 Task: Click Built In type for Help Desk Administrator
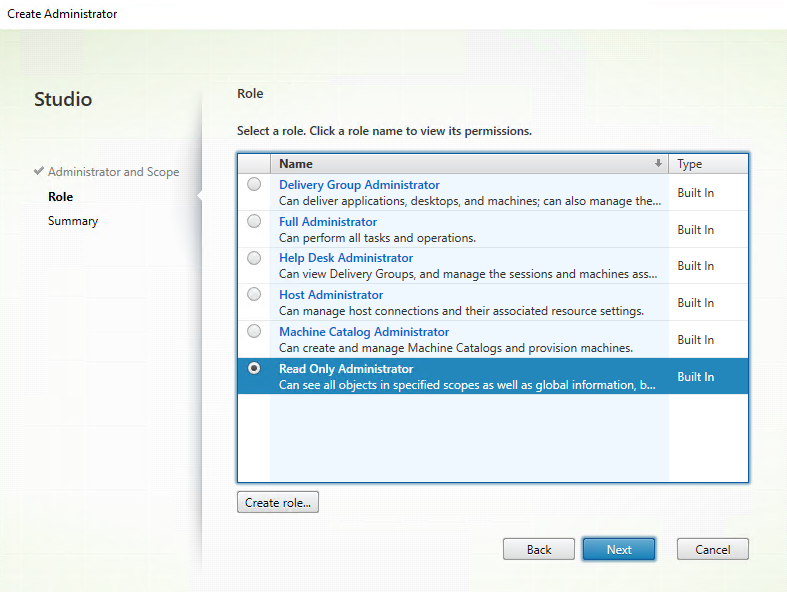[695, 266]
